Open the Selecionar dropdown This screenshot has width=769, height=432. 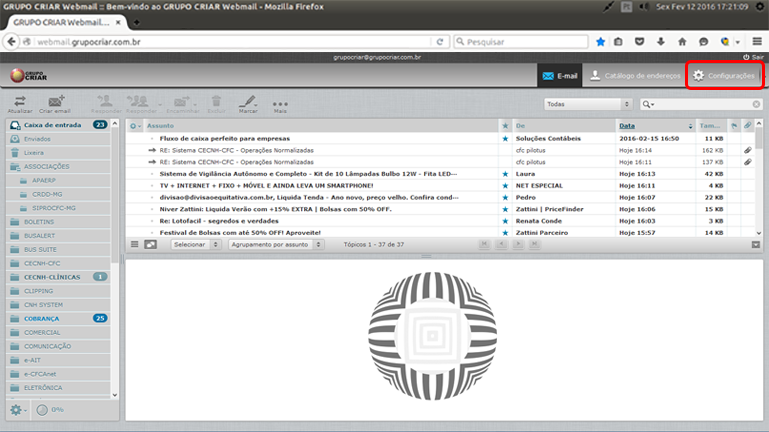[195, 244]
